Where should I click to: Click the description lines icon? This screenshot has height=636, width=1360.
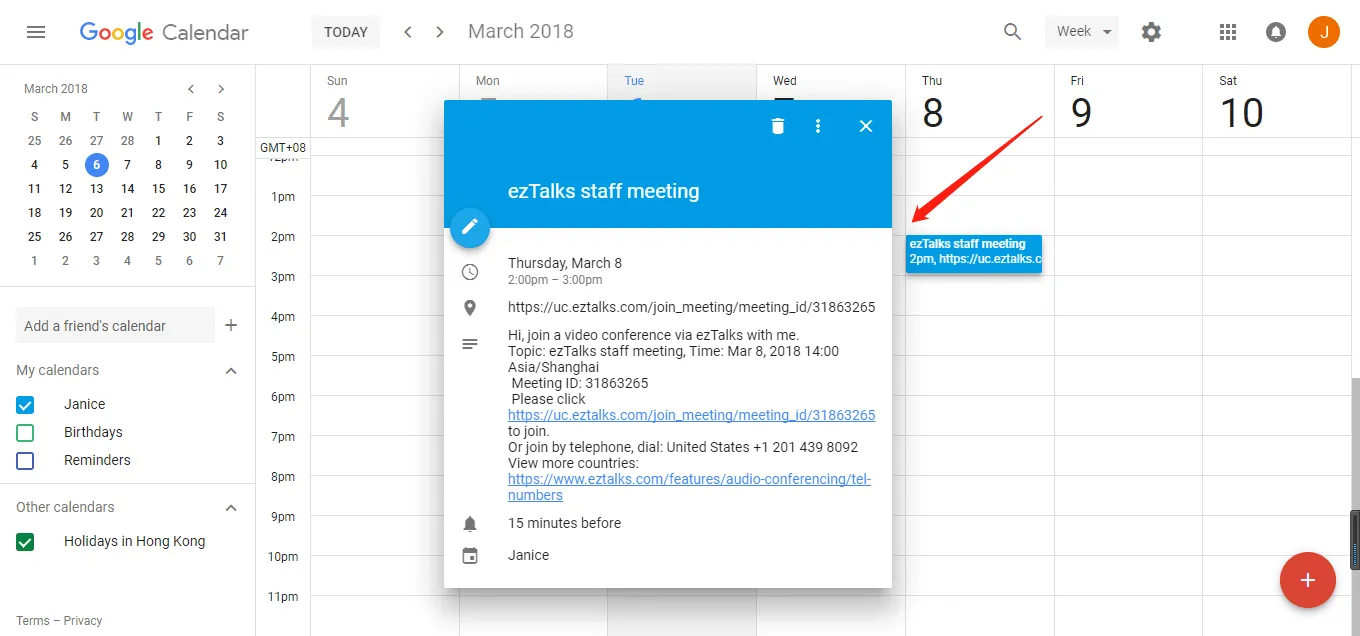coord(470,344)
